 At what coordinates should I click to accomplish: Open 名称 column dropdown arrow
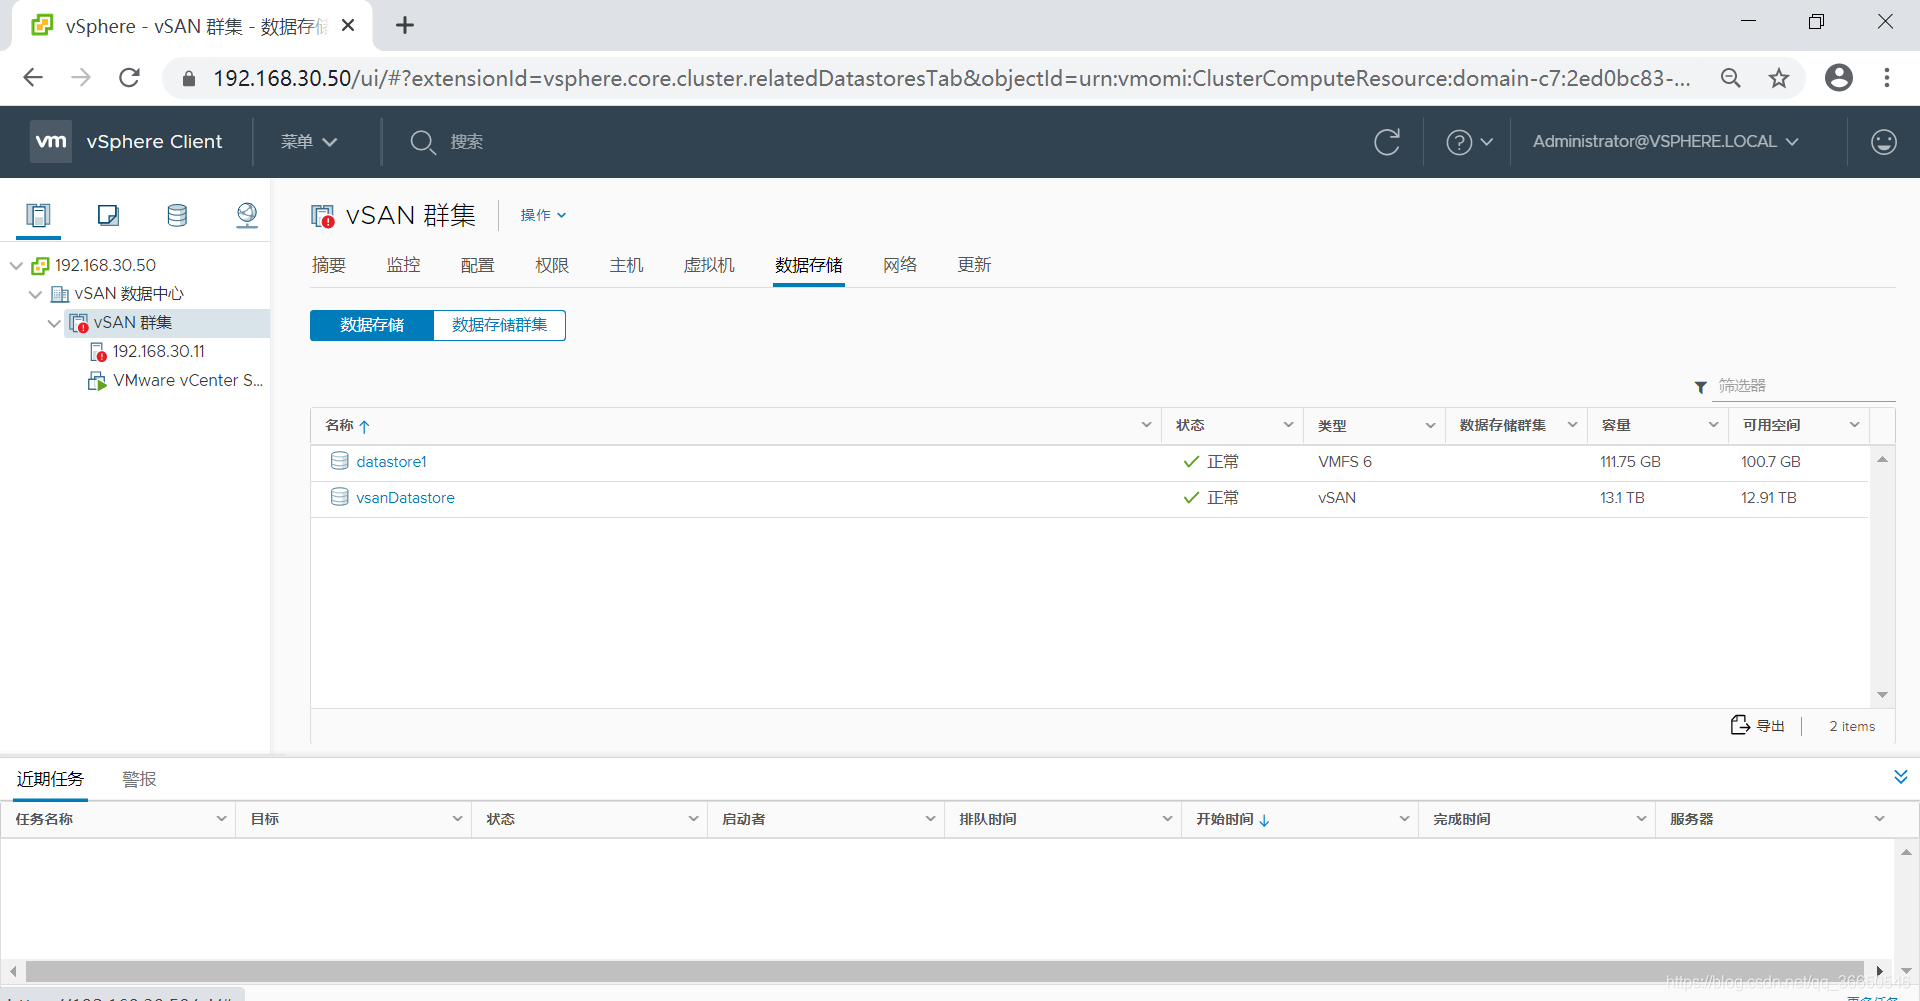pyautogui.click(x=1146, y=425)
